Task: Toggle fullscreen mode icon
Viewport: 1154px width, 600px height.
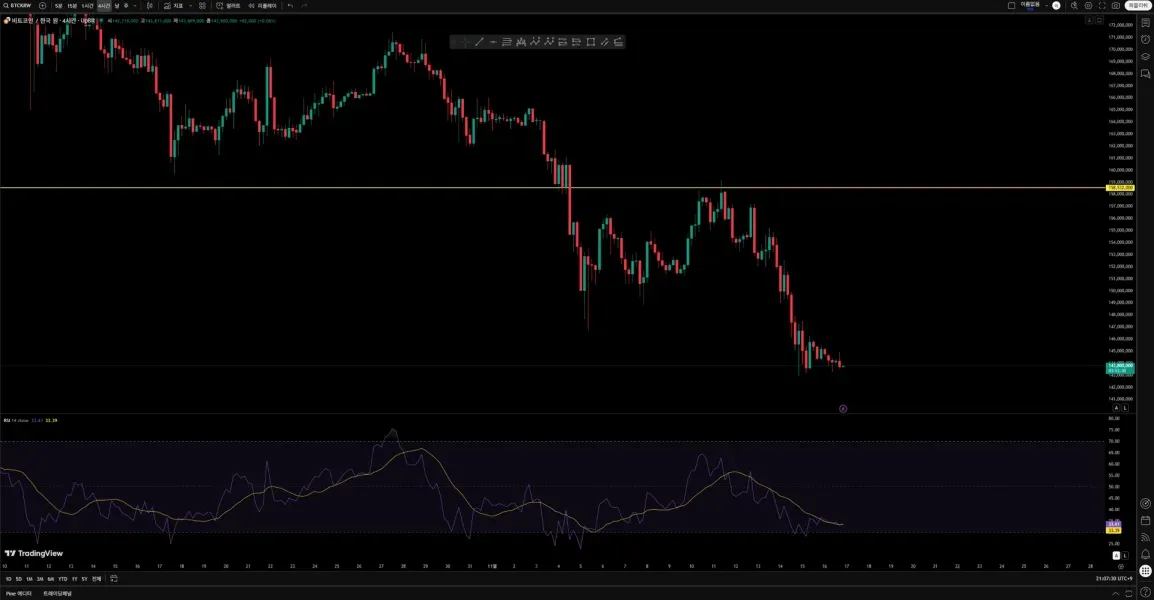Action: 1102,5
